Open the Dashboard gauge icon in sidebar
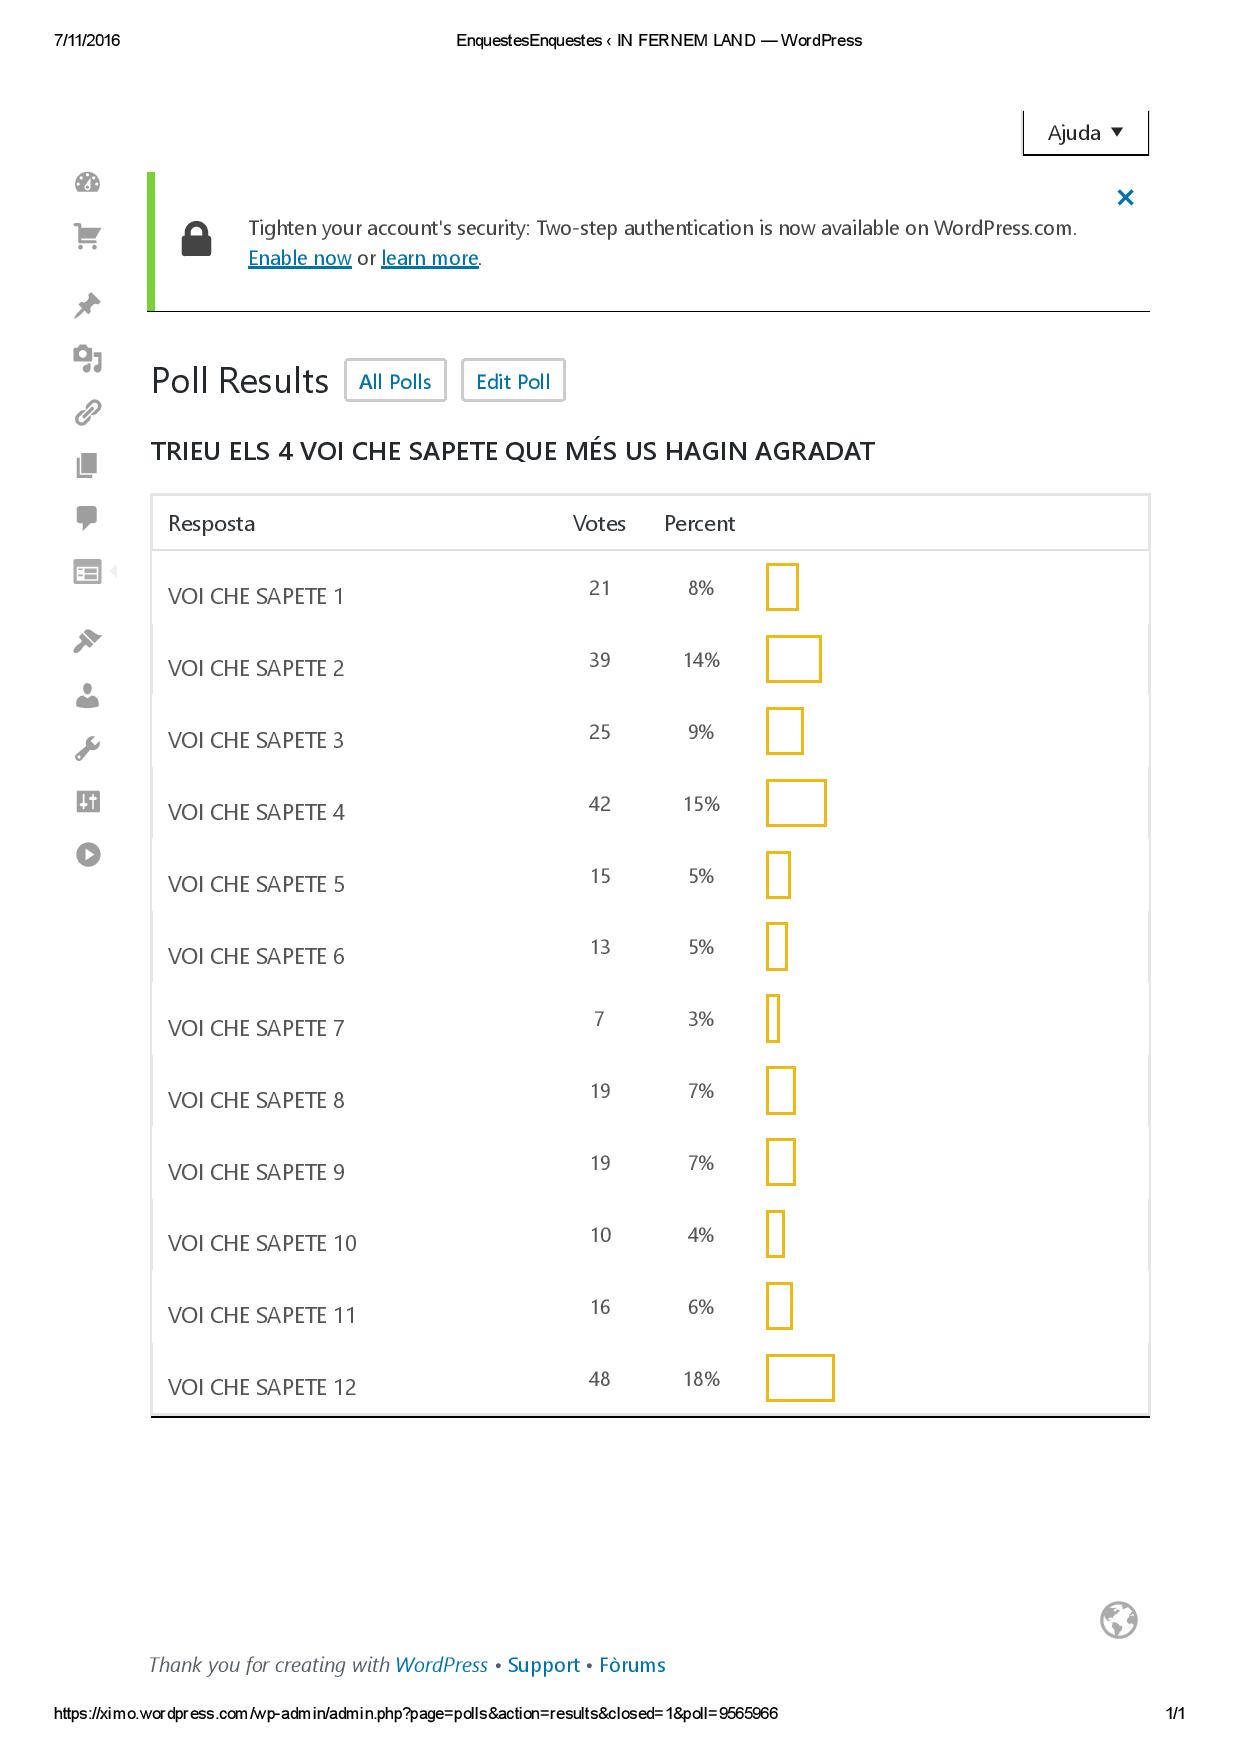Screen dimensions: 1240x1754 tap(88, 183)
